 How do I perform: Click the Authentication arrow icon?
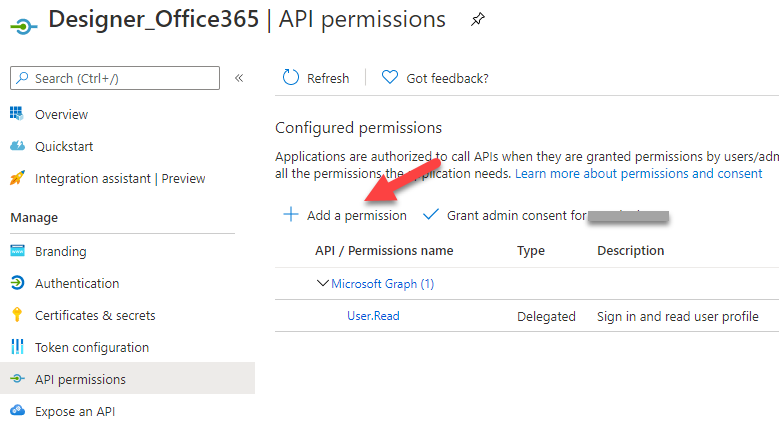click(17, 283)
